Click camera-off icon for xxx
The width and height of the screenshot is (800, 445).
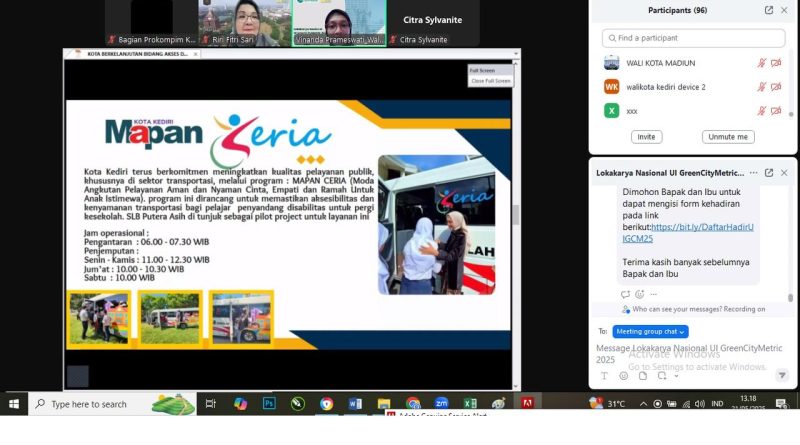[x=776, y=111]
